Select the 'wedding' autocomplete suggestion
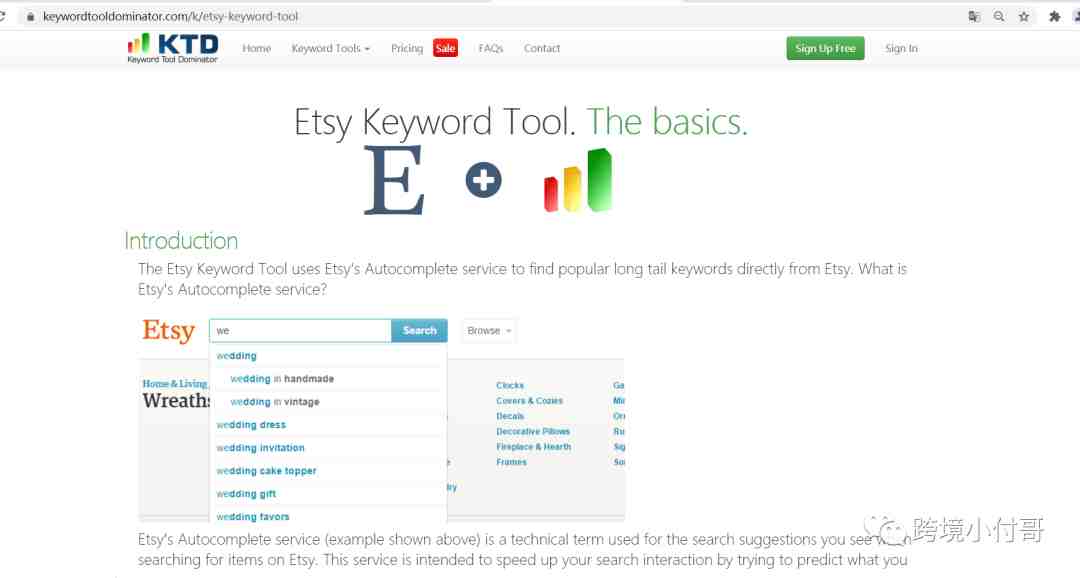 236,356
